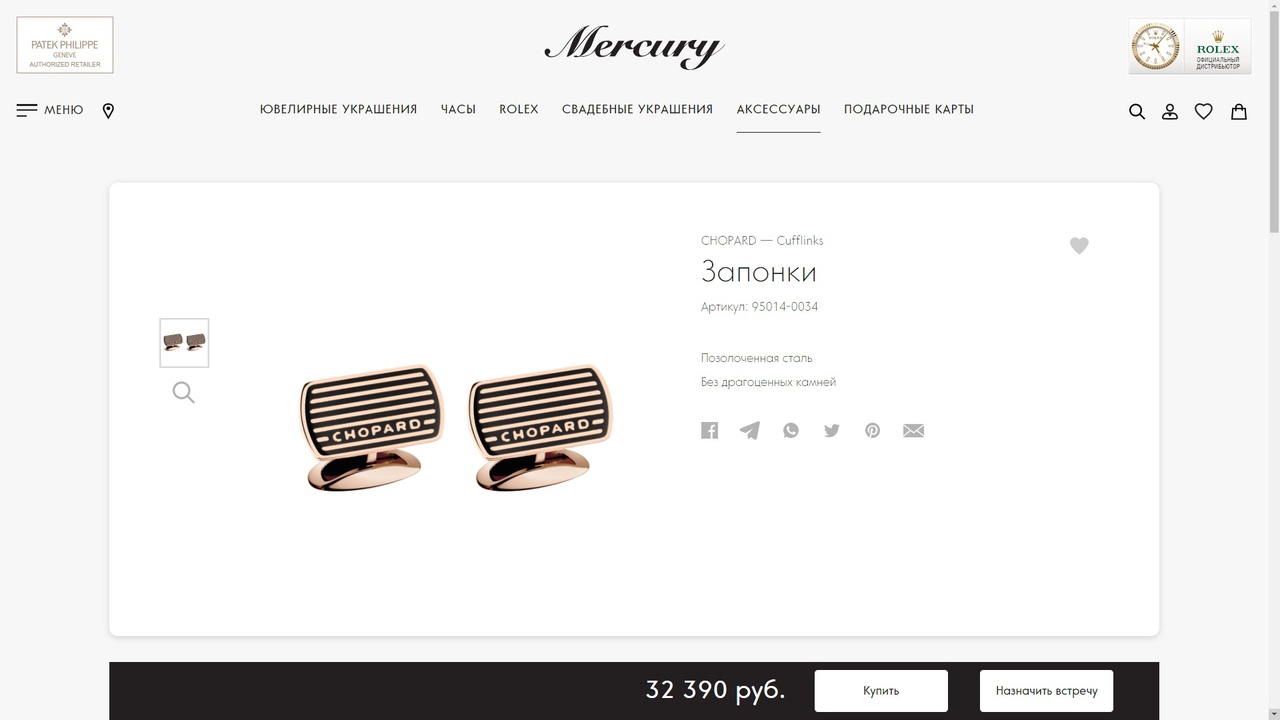1280x720 pixels.
Task: Add cufflinks to favorites with the product heart
Action: 1079,246
